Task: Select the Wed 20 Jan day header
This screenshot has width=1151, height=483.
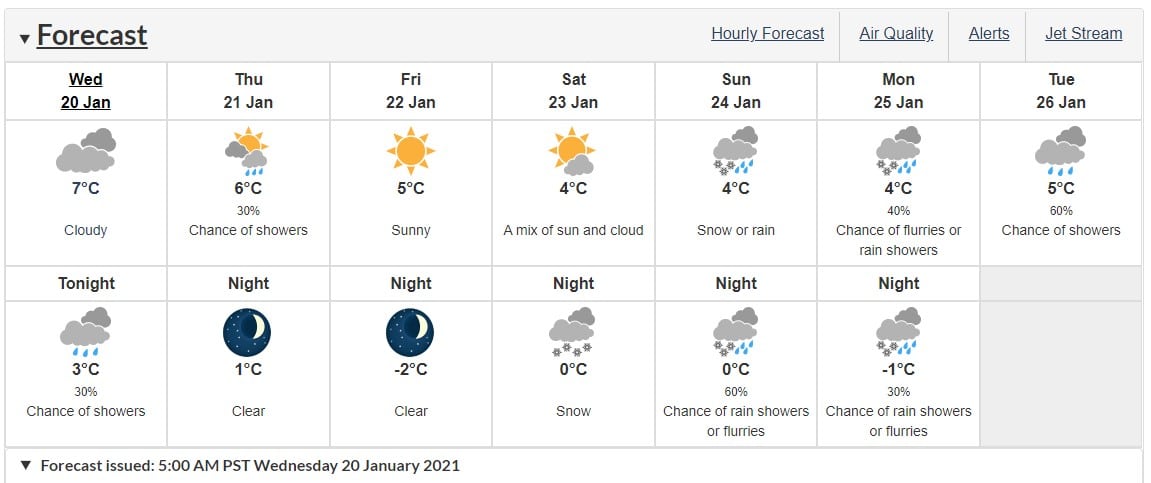Action: point(86,91)
